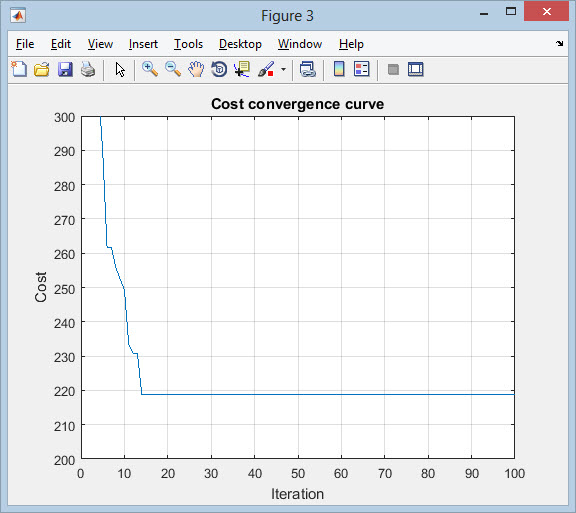Activate the Zoom Out magnifier tool
The width and height of the screenshot is (576, 513).
pyautogui.click(x=173, y=69)
